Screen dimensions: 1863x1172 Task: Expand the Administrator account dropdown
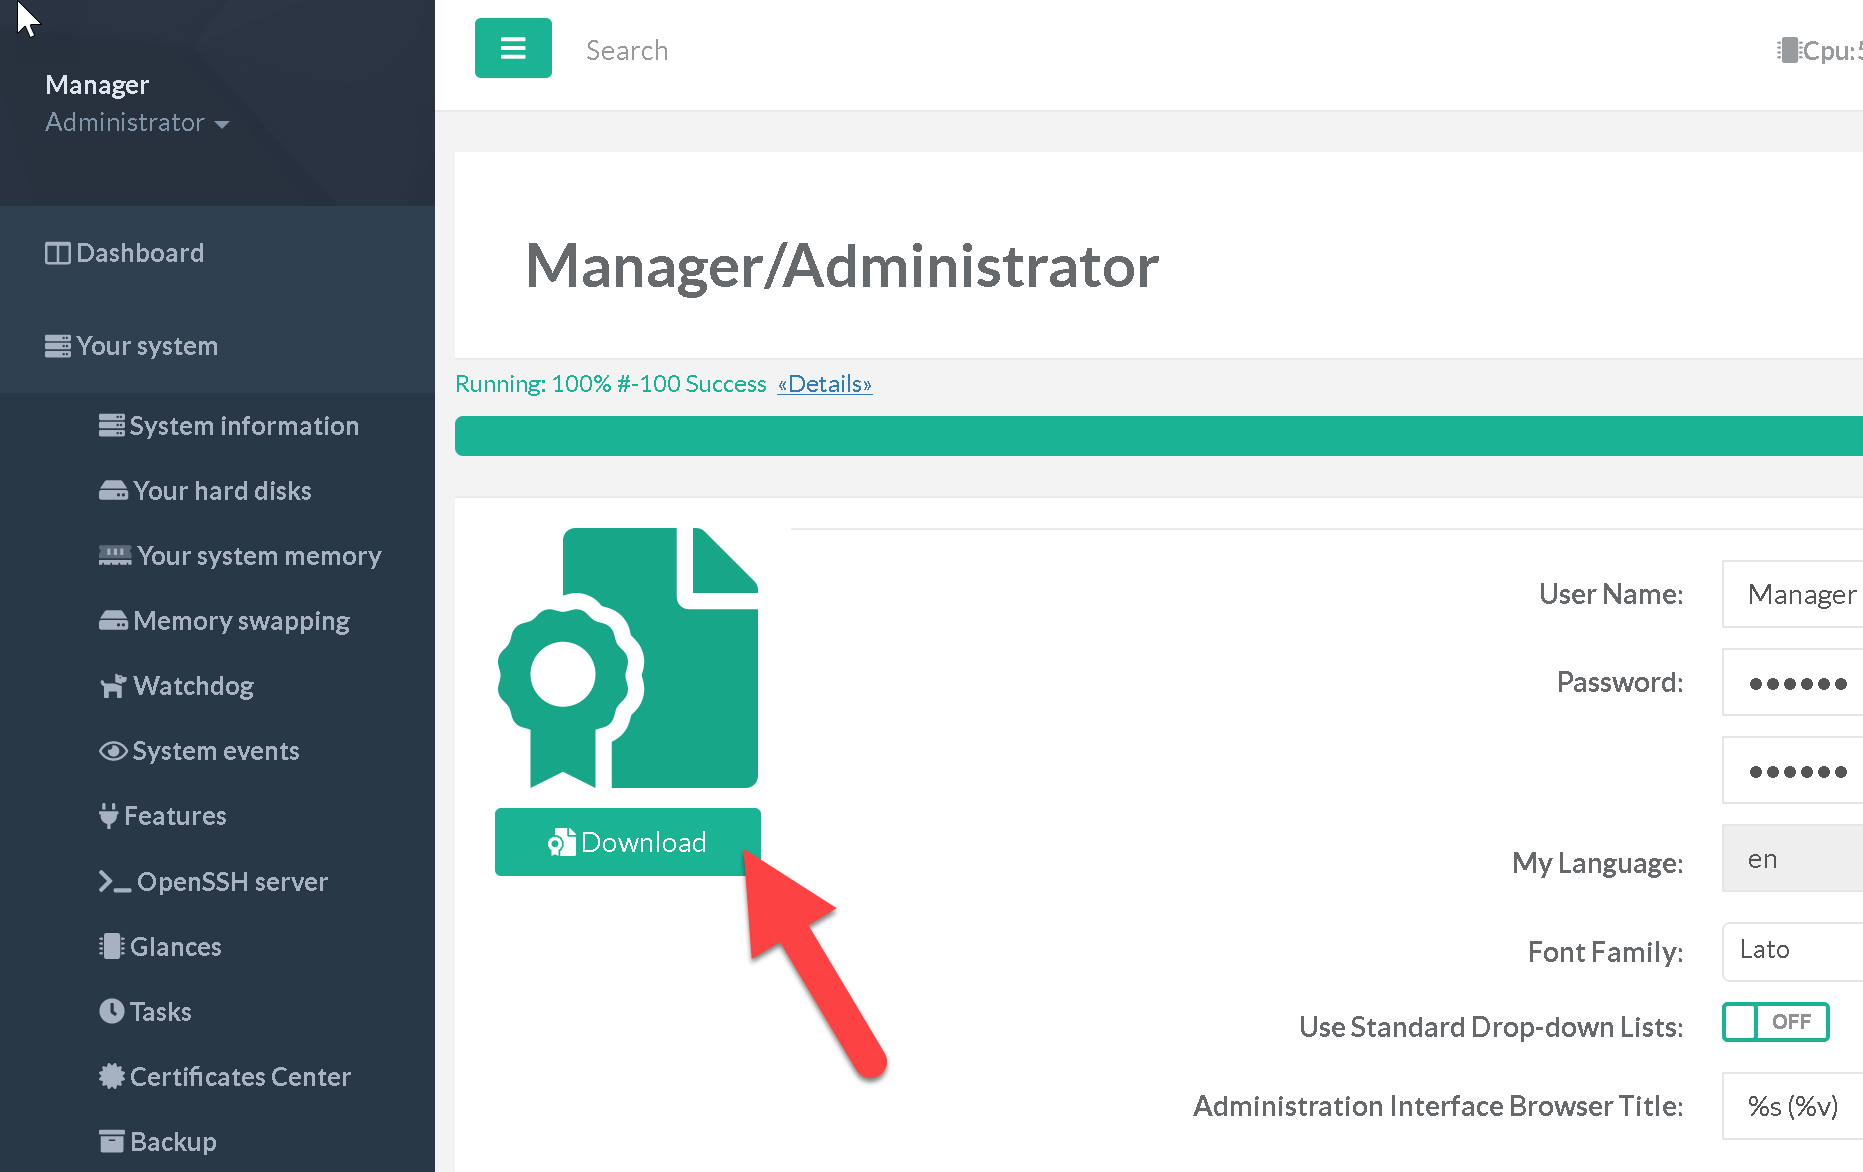tap(137, 123)
